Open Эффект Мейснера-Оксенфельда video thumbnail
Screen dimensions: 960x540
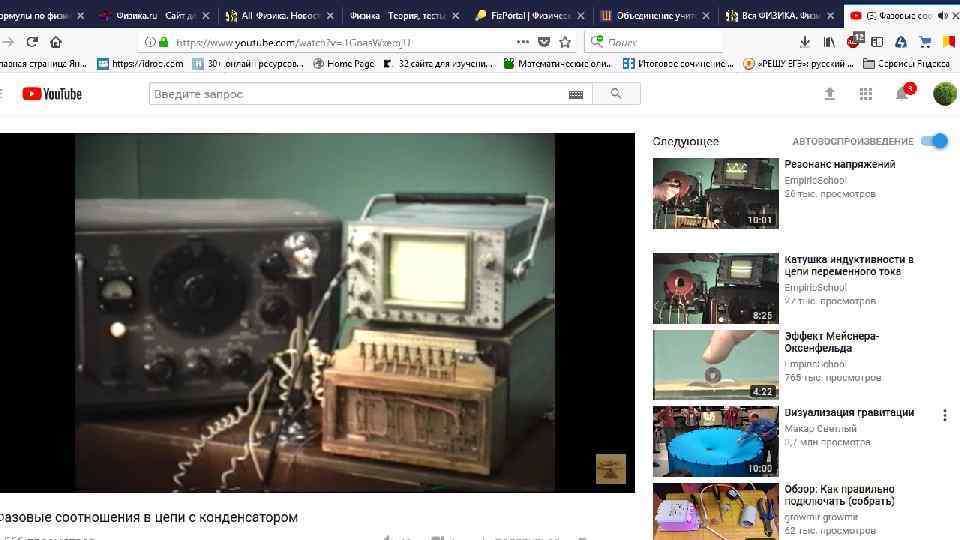(715, 365)
